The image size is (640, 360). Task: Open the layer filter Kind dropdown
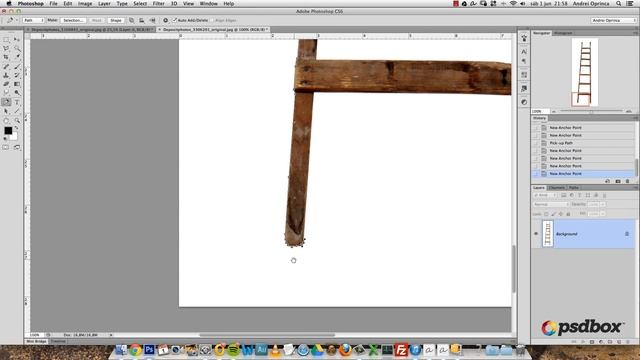545,196
